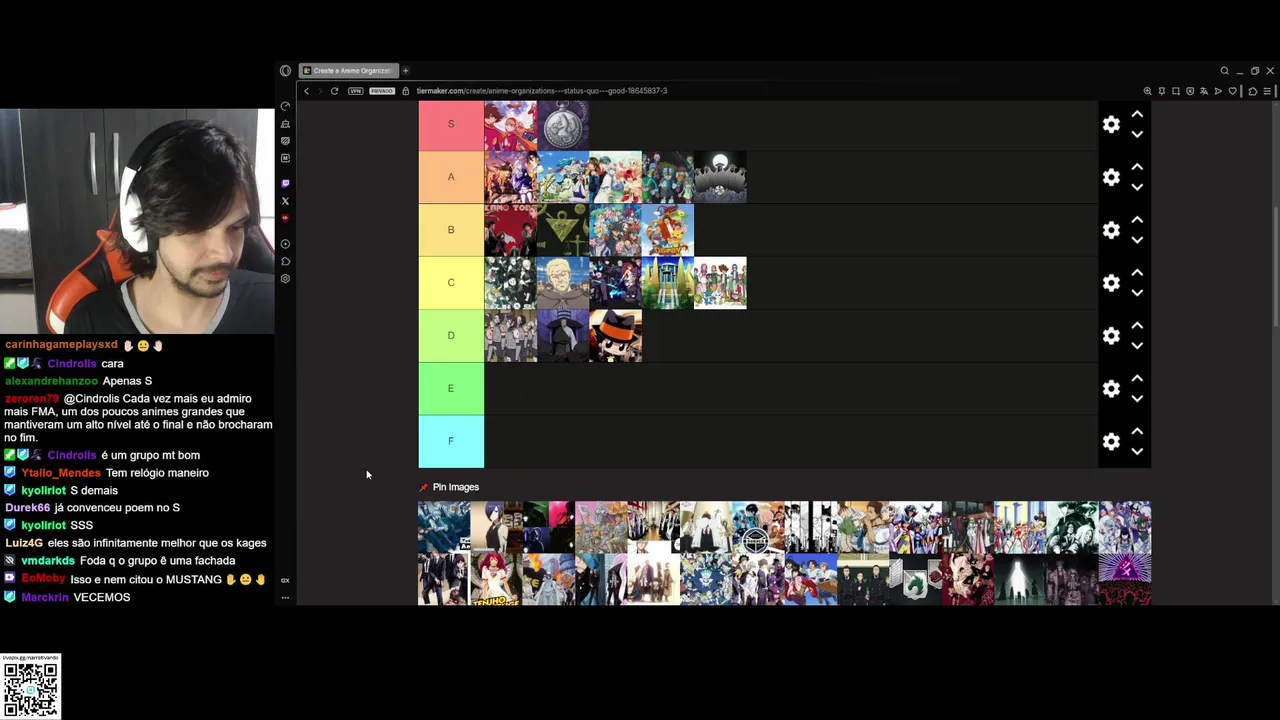Open settings gear for tier C row
The height and width of the screenshot is (720, 1280).
1111,283
